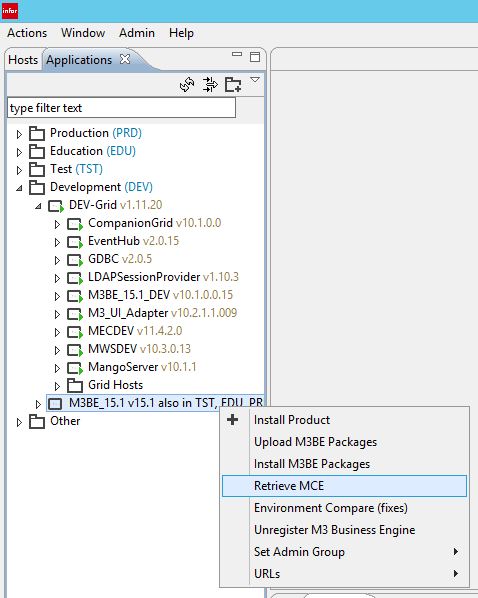Click the Development folder icon
The height and width of the screenshot is (598, 478).
(x=37, y=187)
